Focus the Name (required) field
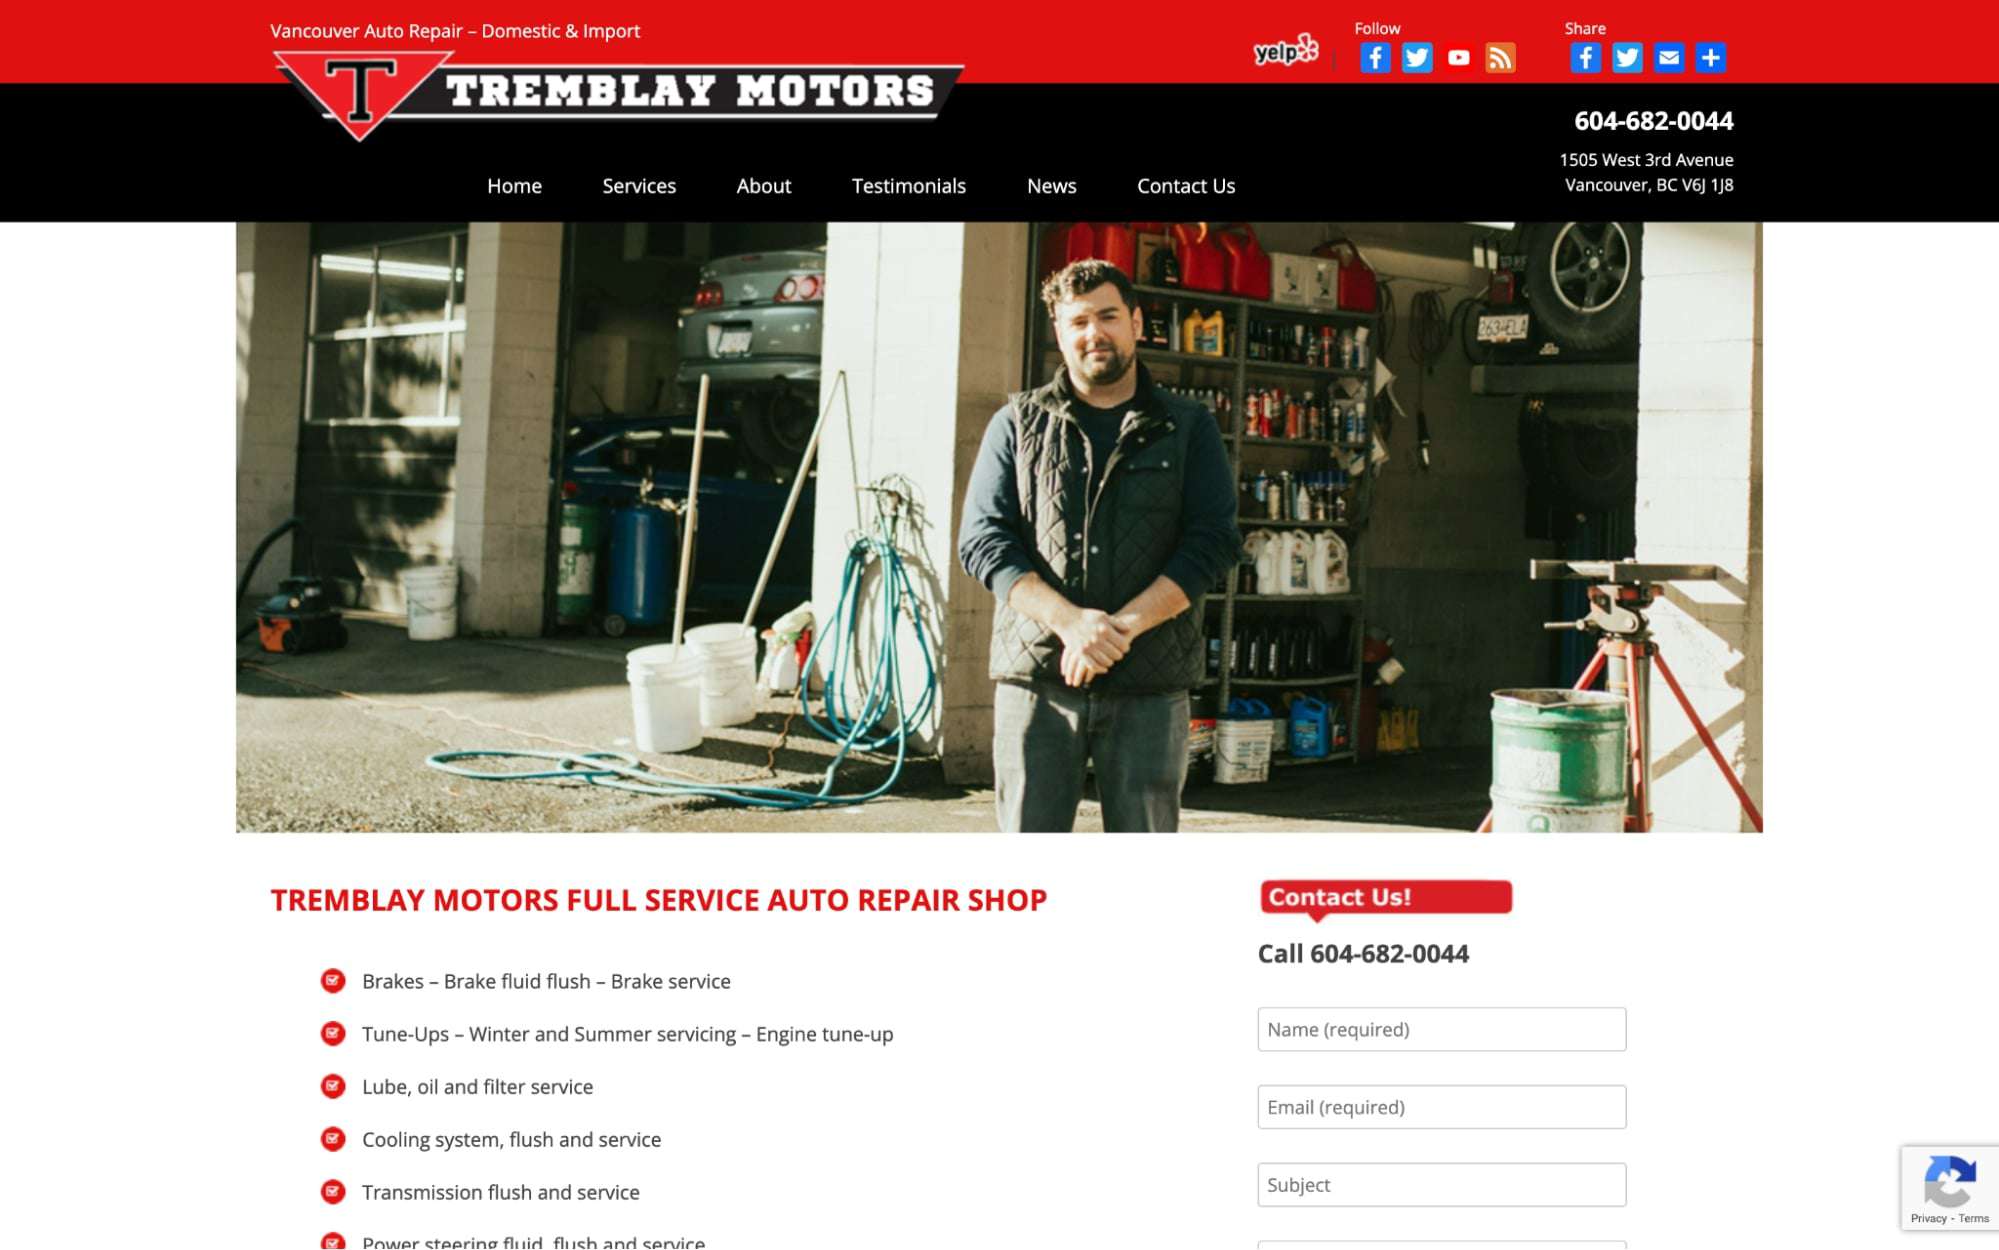The height and width of the screenshot is (1250, 1999). pos(1442,1029)
